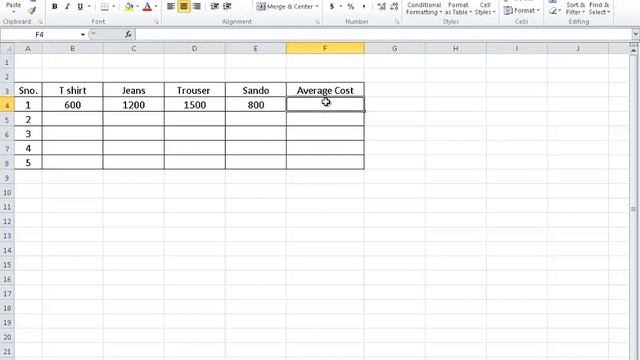The height and width of the screenshot is (360, 640).
Task: Align text left
Action: pos(171,7)
